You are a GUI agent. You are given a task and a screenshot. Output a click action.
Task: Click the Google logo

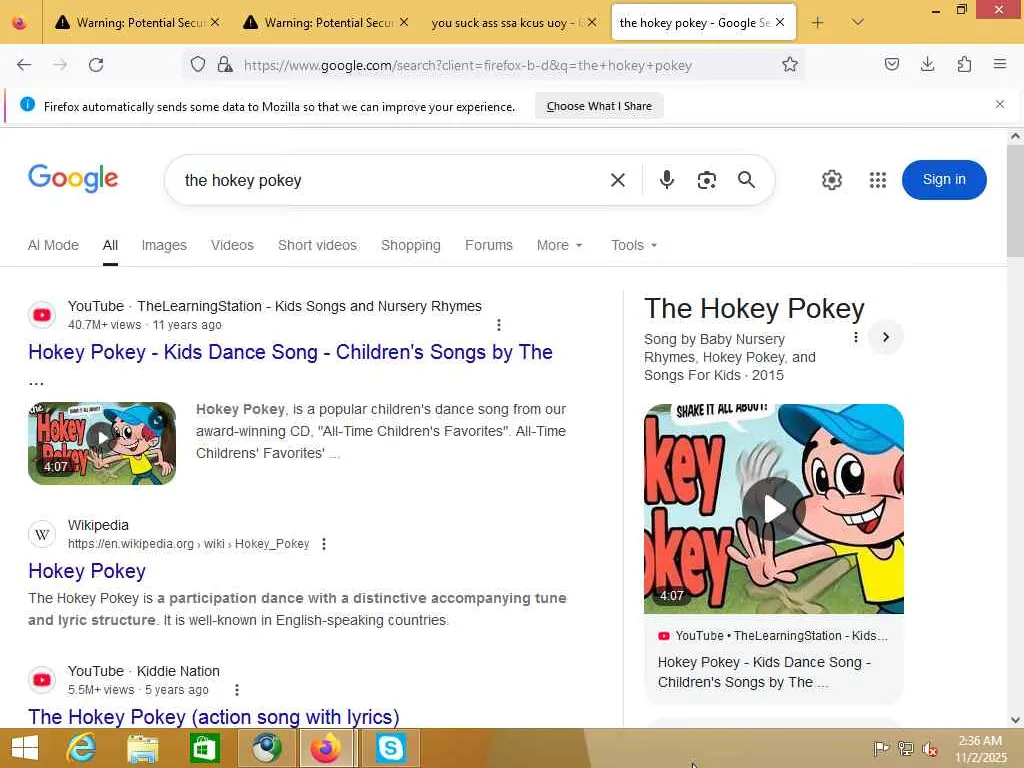pyautogui.click(x=73, y=178)
